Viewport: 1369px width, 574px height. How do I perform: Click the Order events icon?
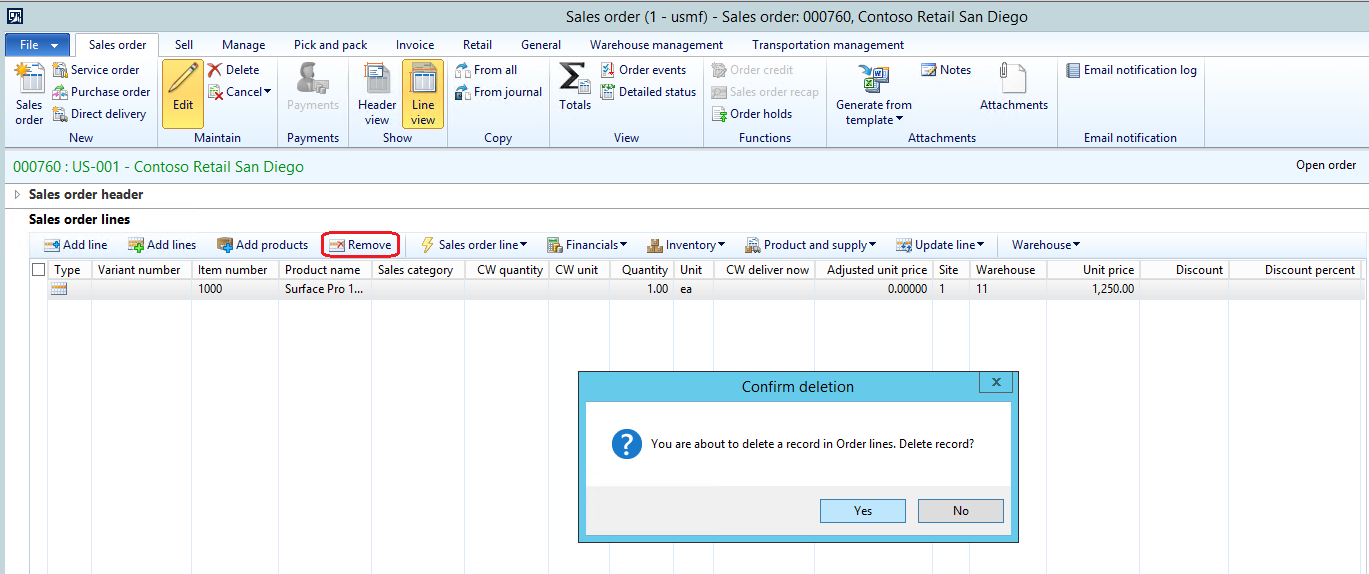coord(608,70)
